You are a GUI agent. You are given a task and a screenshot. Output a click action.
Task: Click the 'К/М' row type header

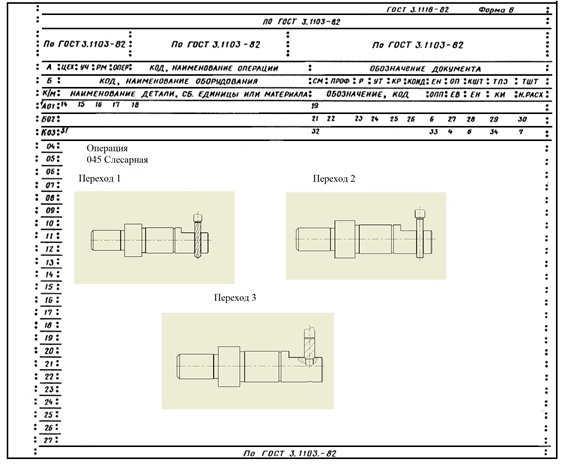coord(48,94)
